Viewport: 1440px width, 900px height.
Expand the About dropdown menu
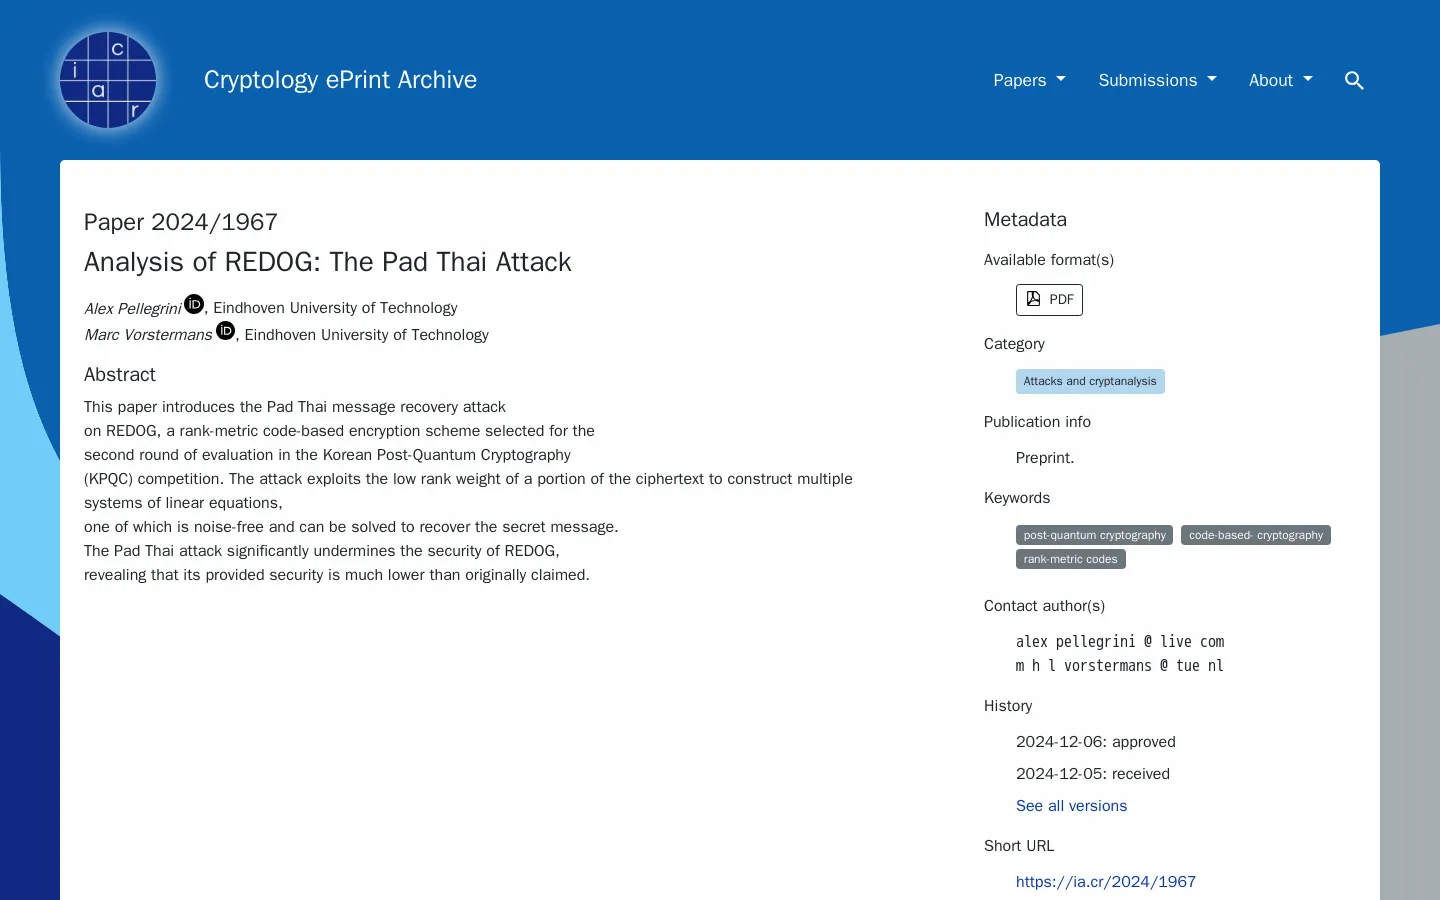(x=1280, y=80)
